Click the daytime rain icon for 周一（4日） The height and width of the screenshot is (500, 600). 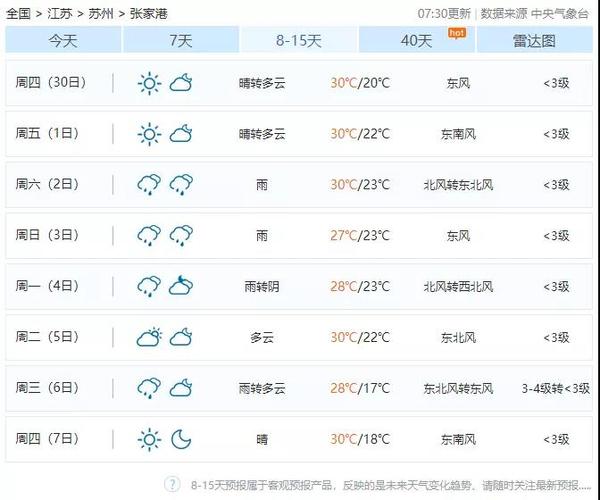(149, 287)
